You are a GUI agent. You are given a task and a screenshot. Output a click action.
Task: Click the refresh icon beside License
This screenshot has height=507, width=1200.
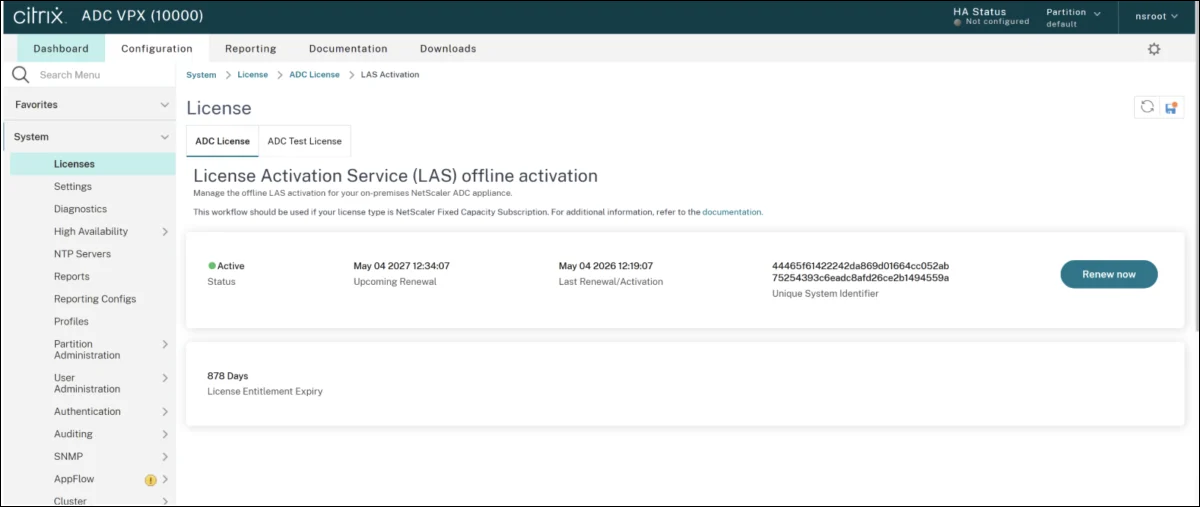click(1147, 107)
